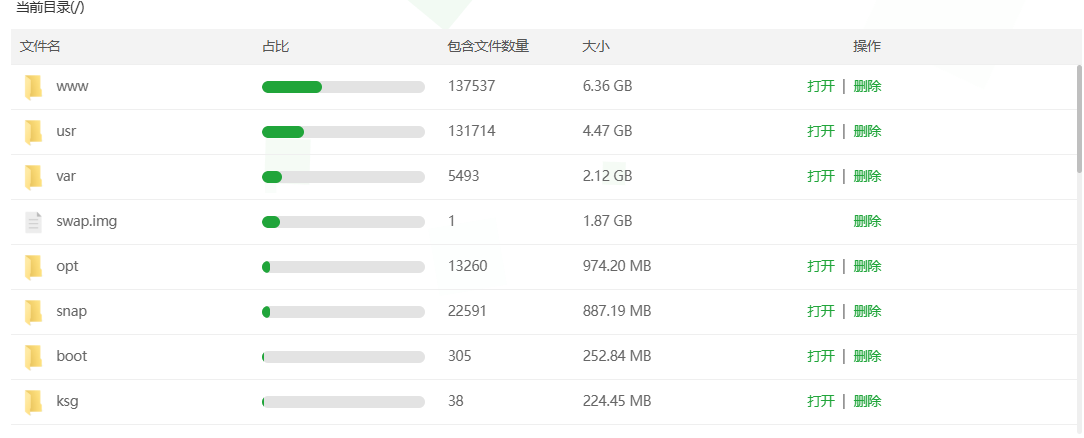Select the opt file name
The image size is (1084, 438).
[x=67, y=267]
